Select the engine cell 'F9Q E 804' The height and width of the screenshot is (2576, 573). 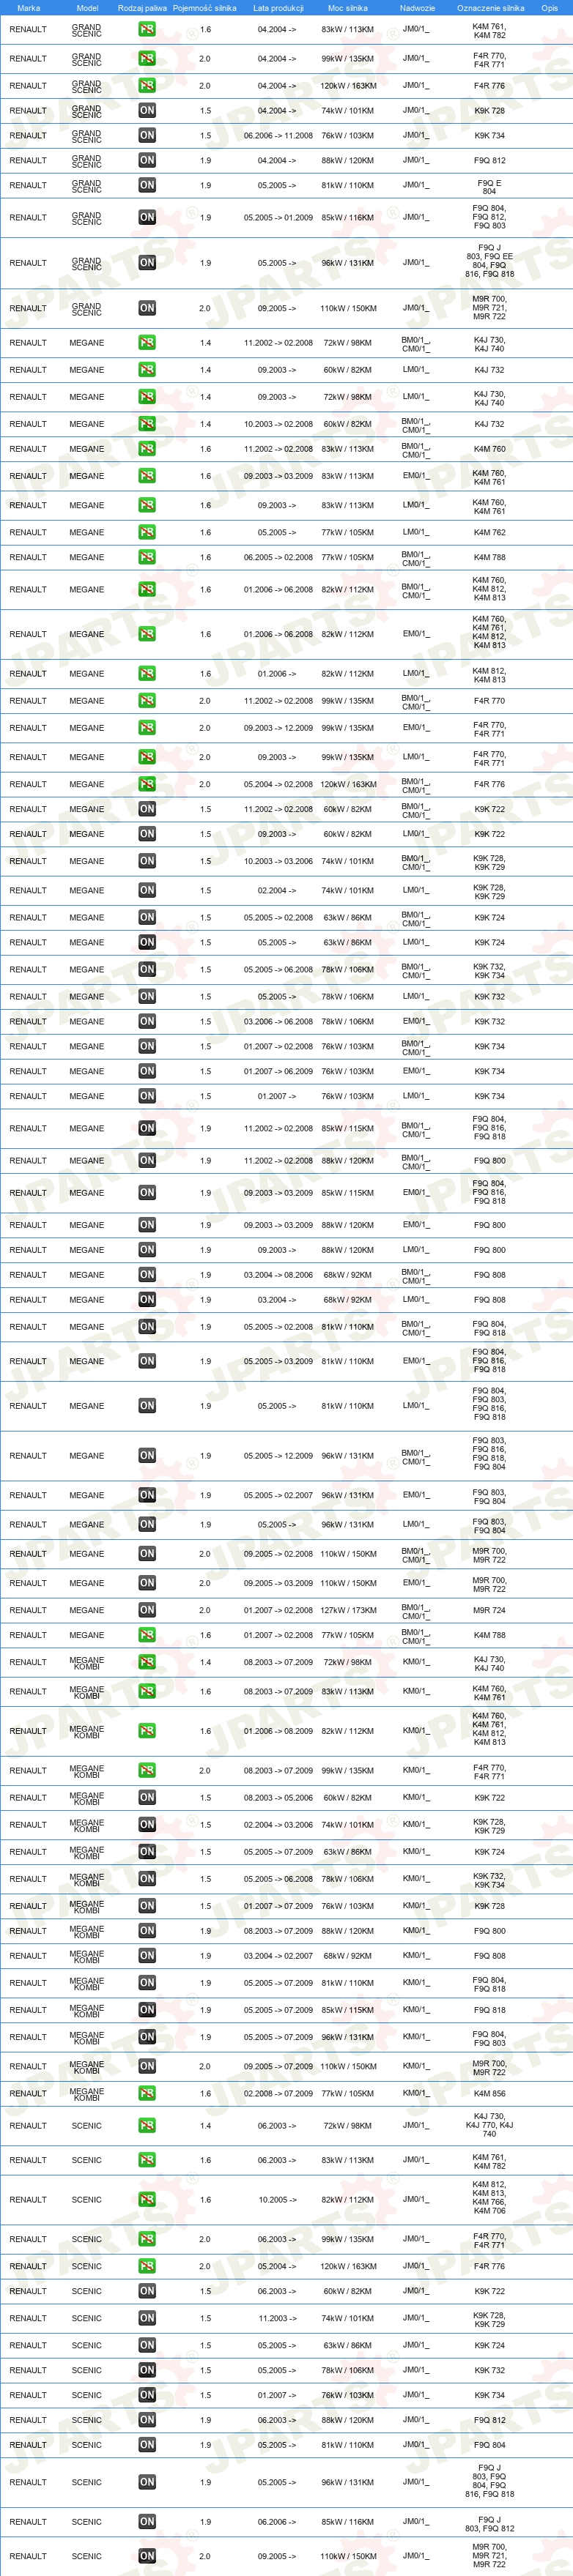point(489,186)
